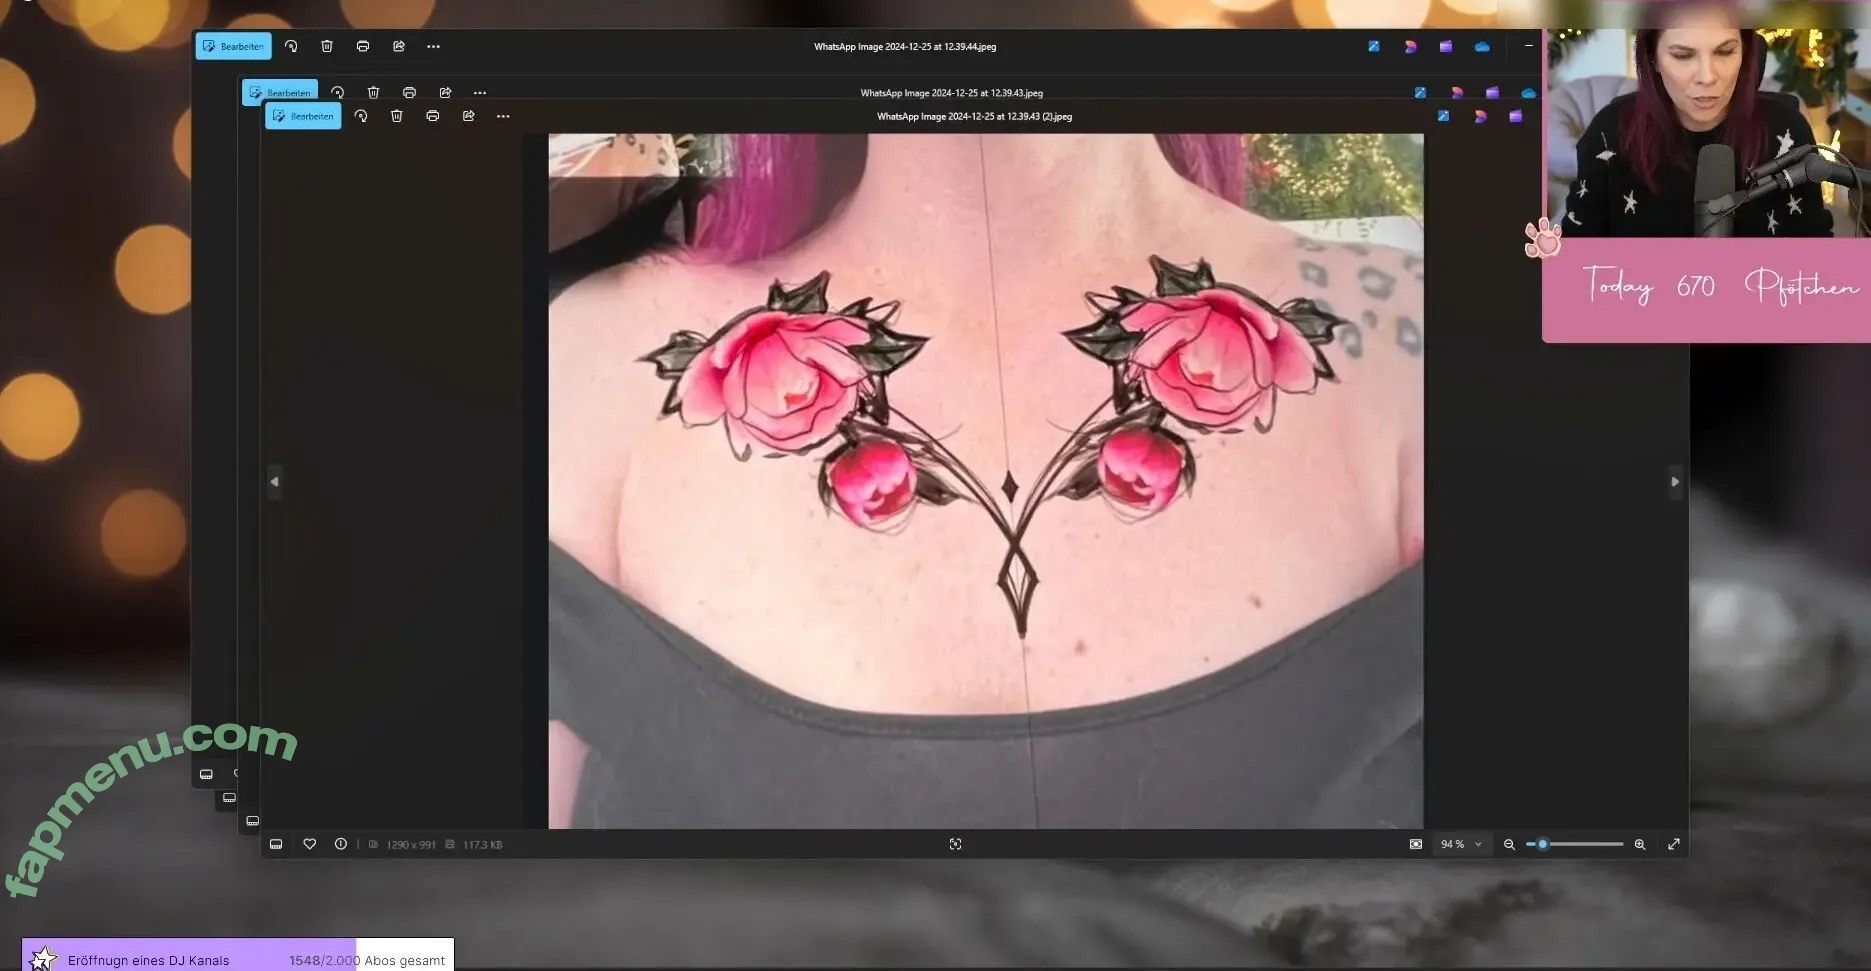Viewport: 1871px width, 971px height.
Task: Show file information with the info icon
Action: (341, 844)
